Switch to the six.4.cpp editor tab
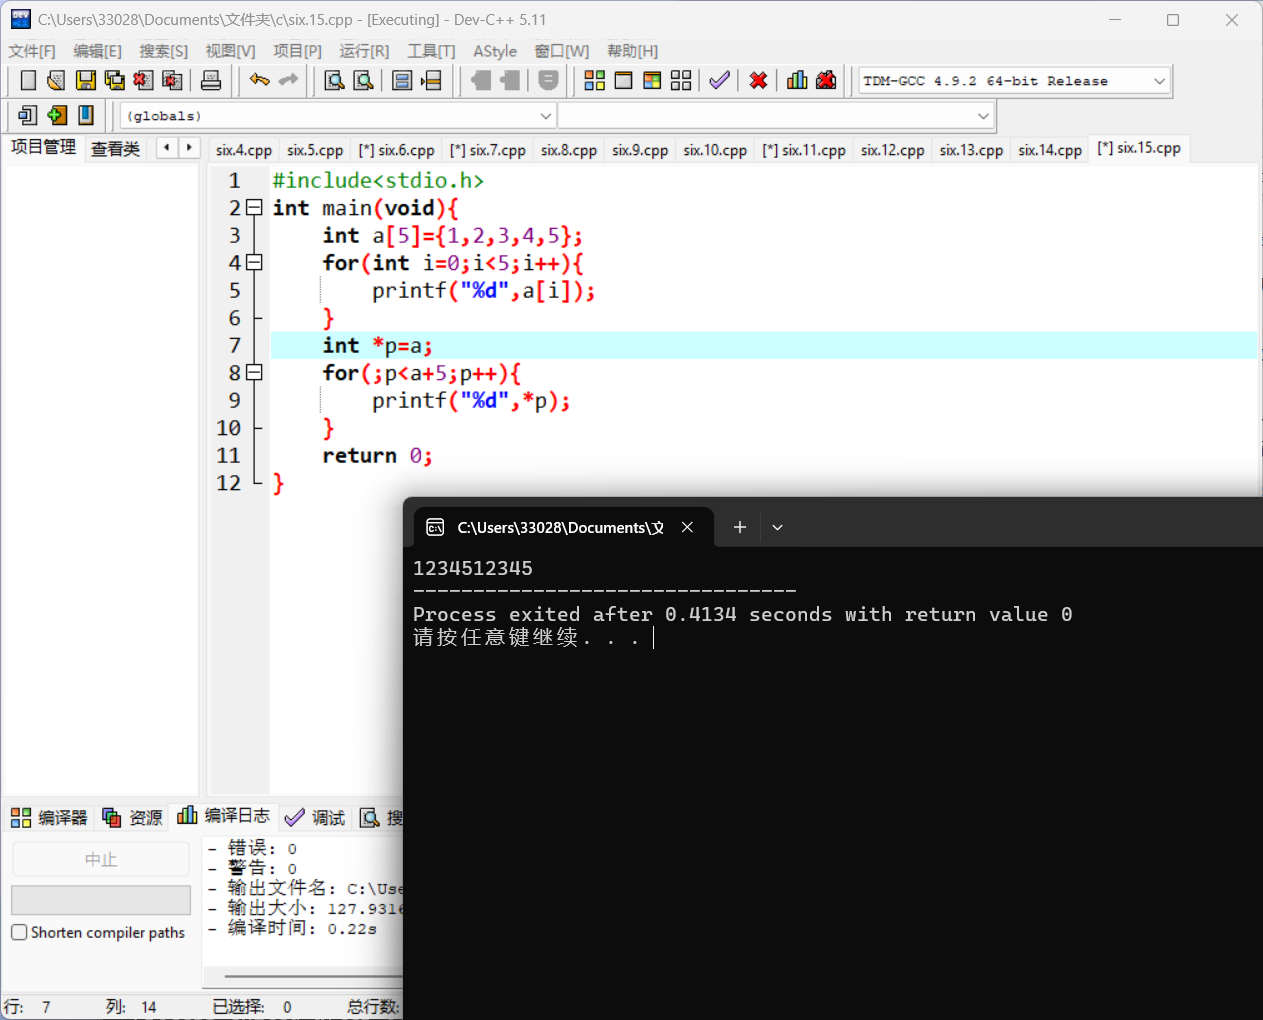1263x1020 pixels. click(244, 150)
